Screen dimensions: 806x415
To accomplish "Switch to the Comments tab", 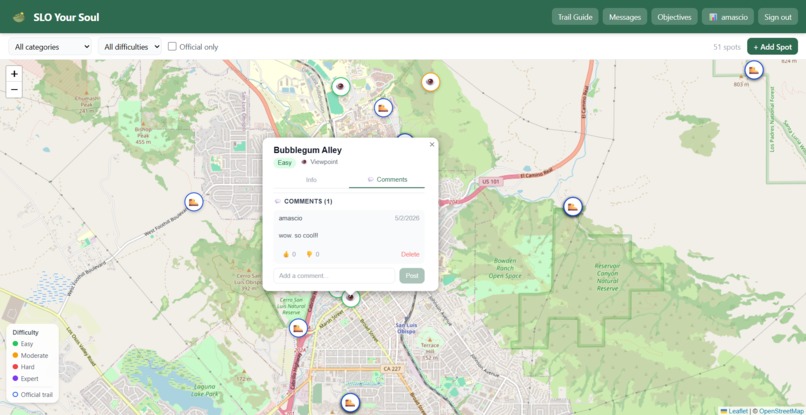I will pyautogui.click(x=387, y=179).
